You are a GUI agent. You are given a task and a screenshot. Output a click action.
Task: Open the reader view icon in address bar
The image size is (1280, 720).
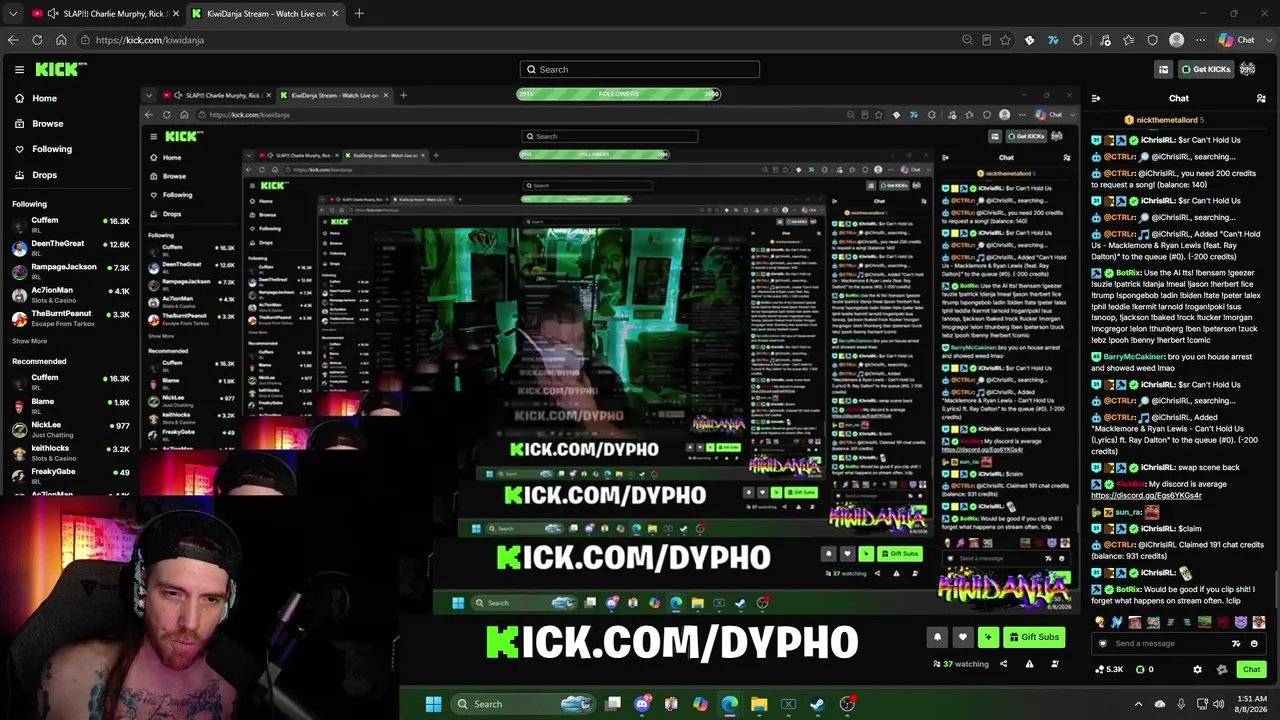[x=986, y=40]
